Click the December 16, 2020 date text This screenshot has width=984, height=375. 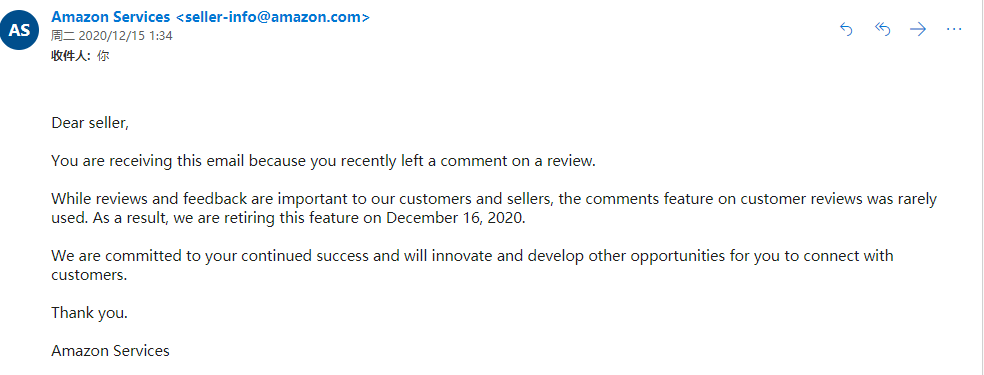click(x=454, y=218)
